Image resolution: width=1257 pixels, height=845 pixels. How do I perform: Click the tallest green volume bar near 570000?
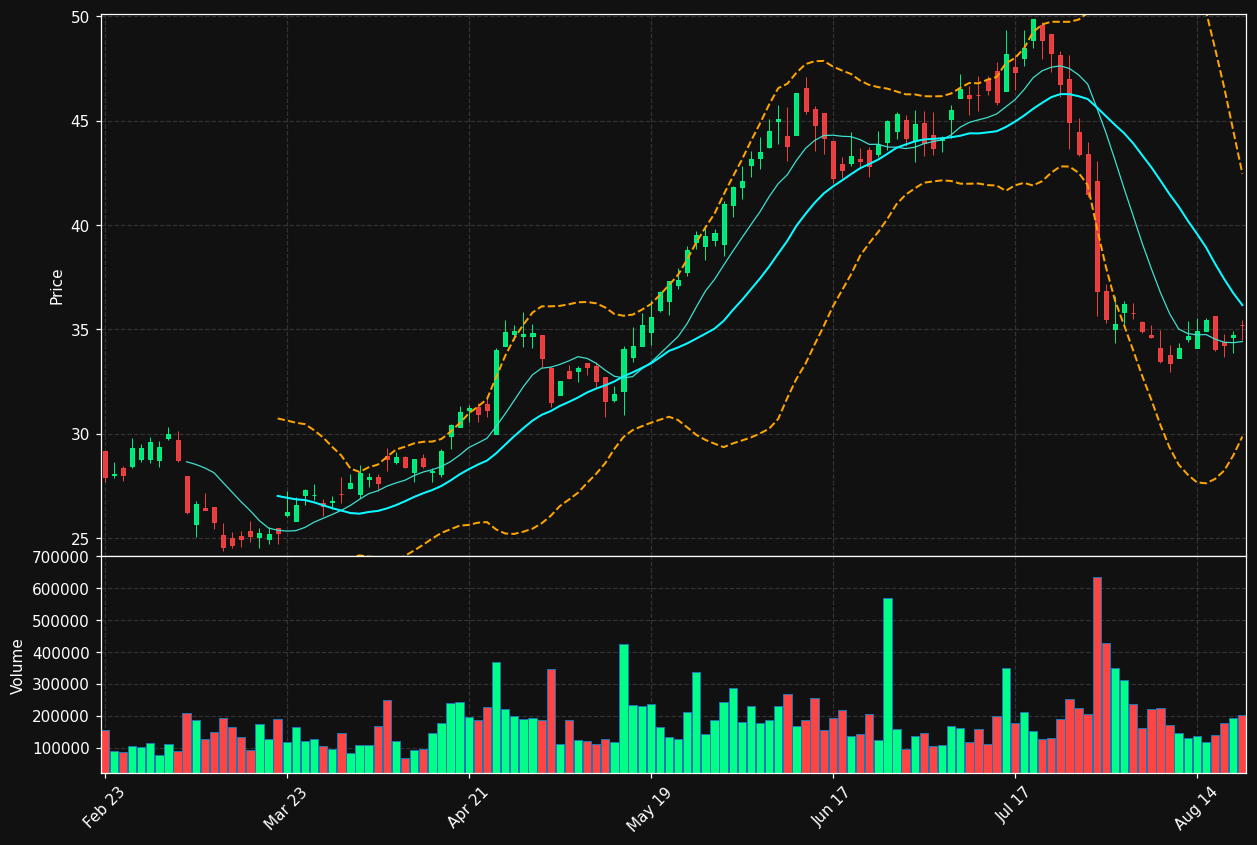(x=887, y=685)
